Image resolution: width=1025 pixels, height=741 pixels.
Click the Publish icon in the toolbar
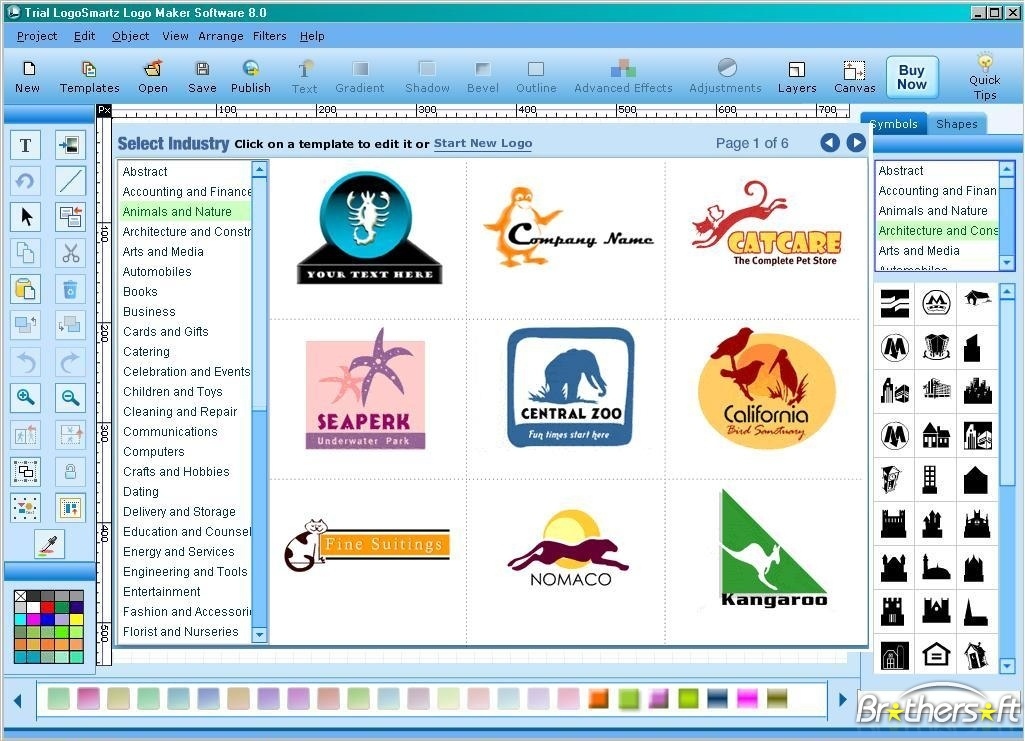(250, 70)
